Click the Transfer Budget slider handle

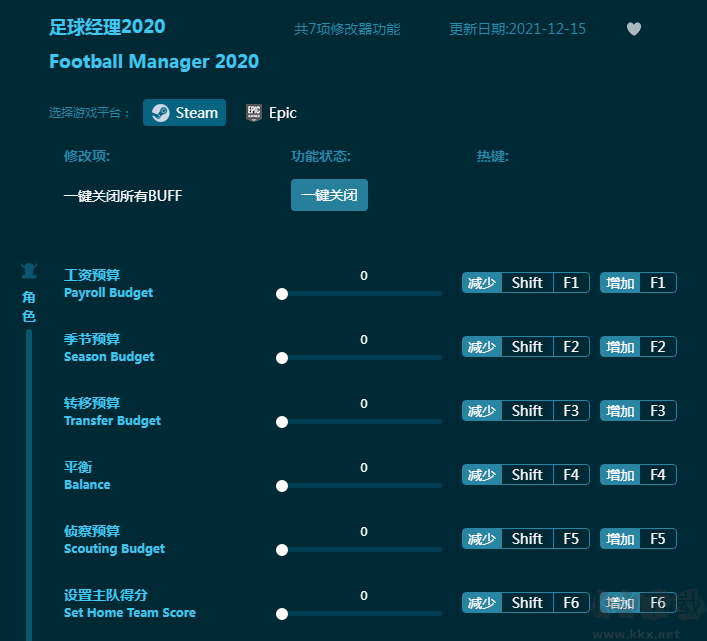pos(282,422)
